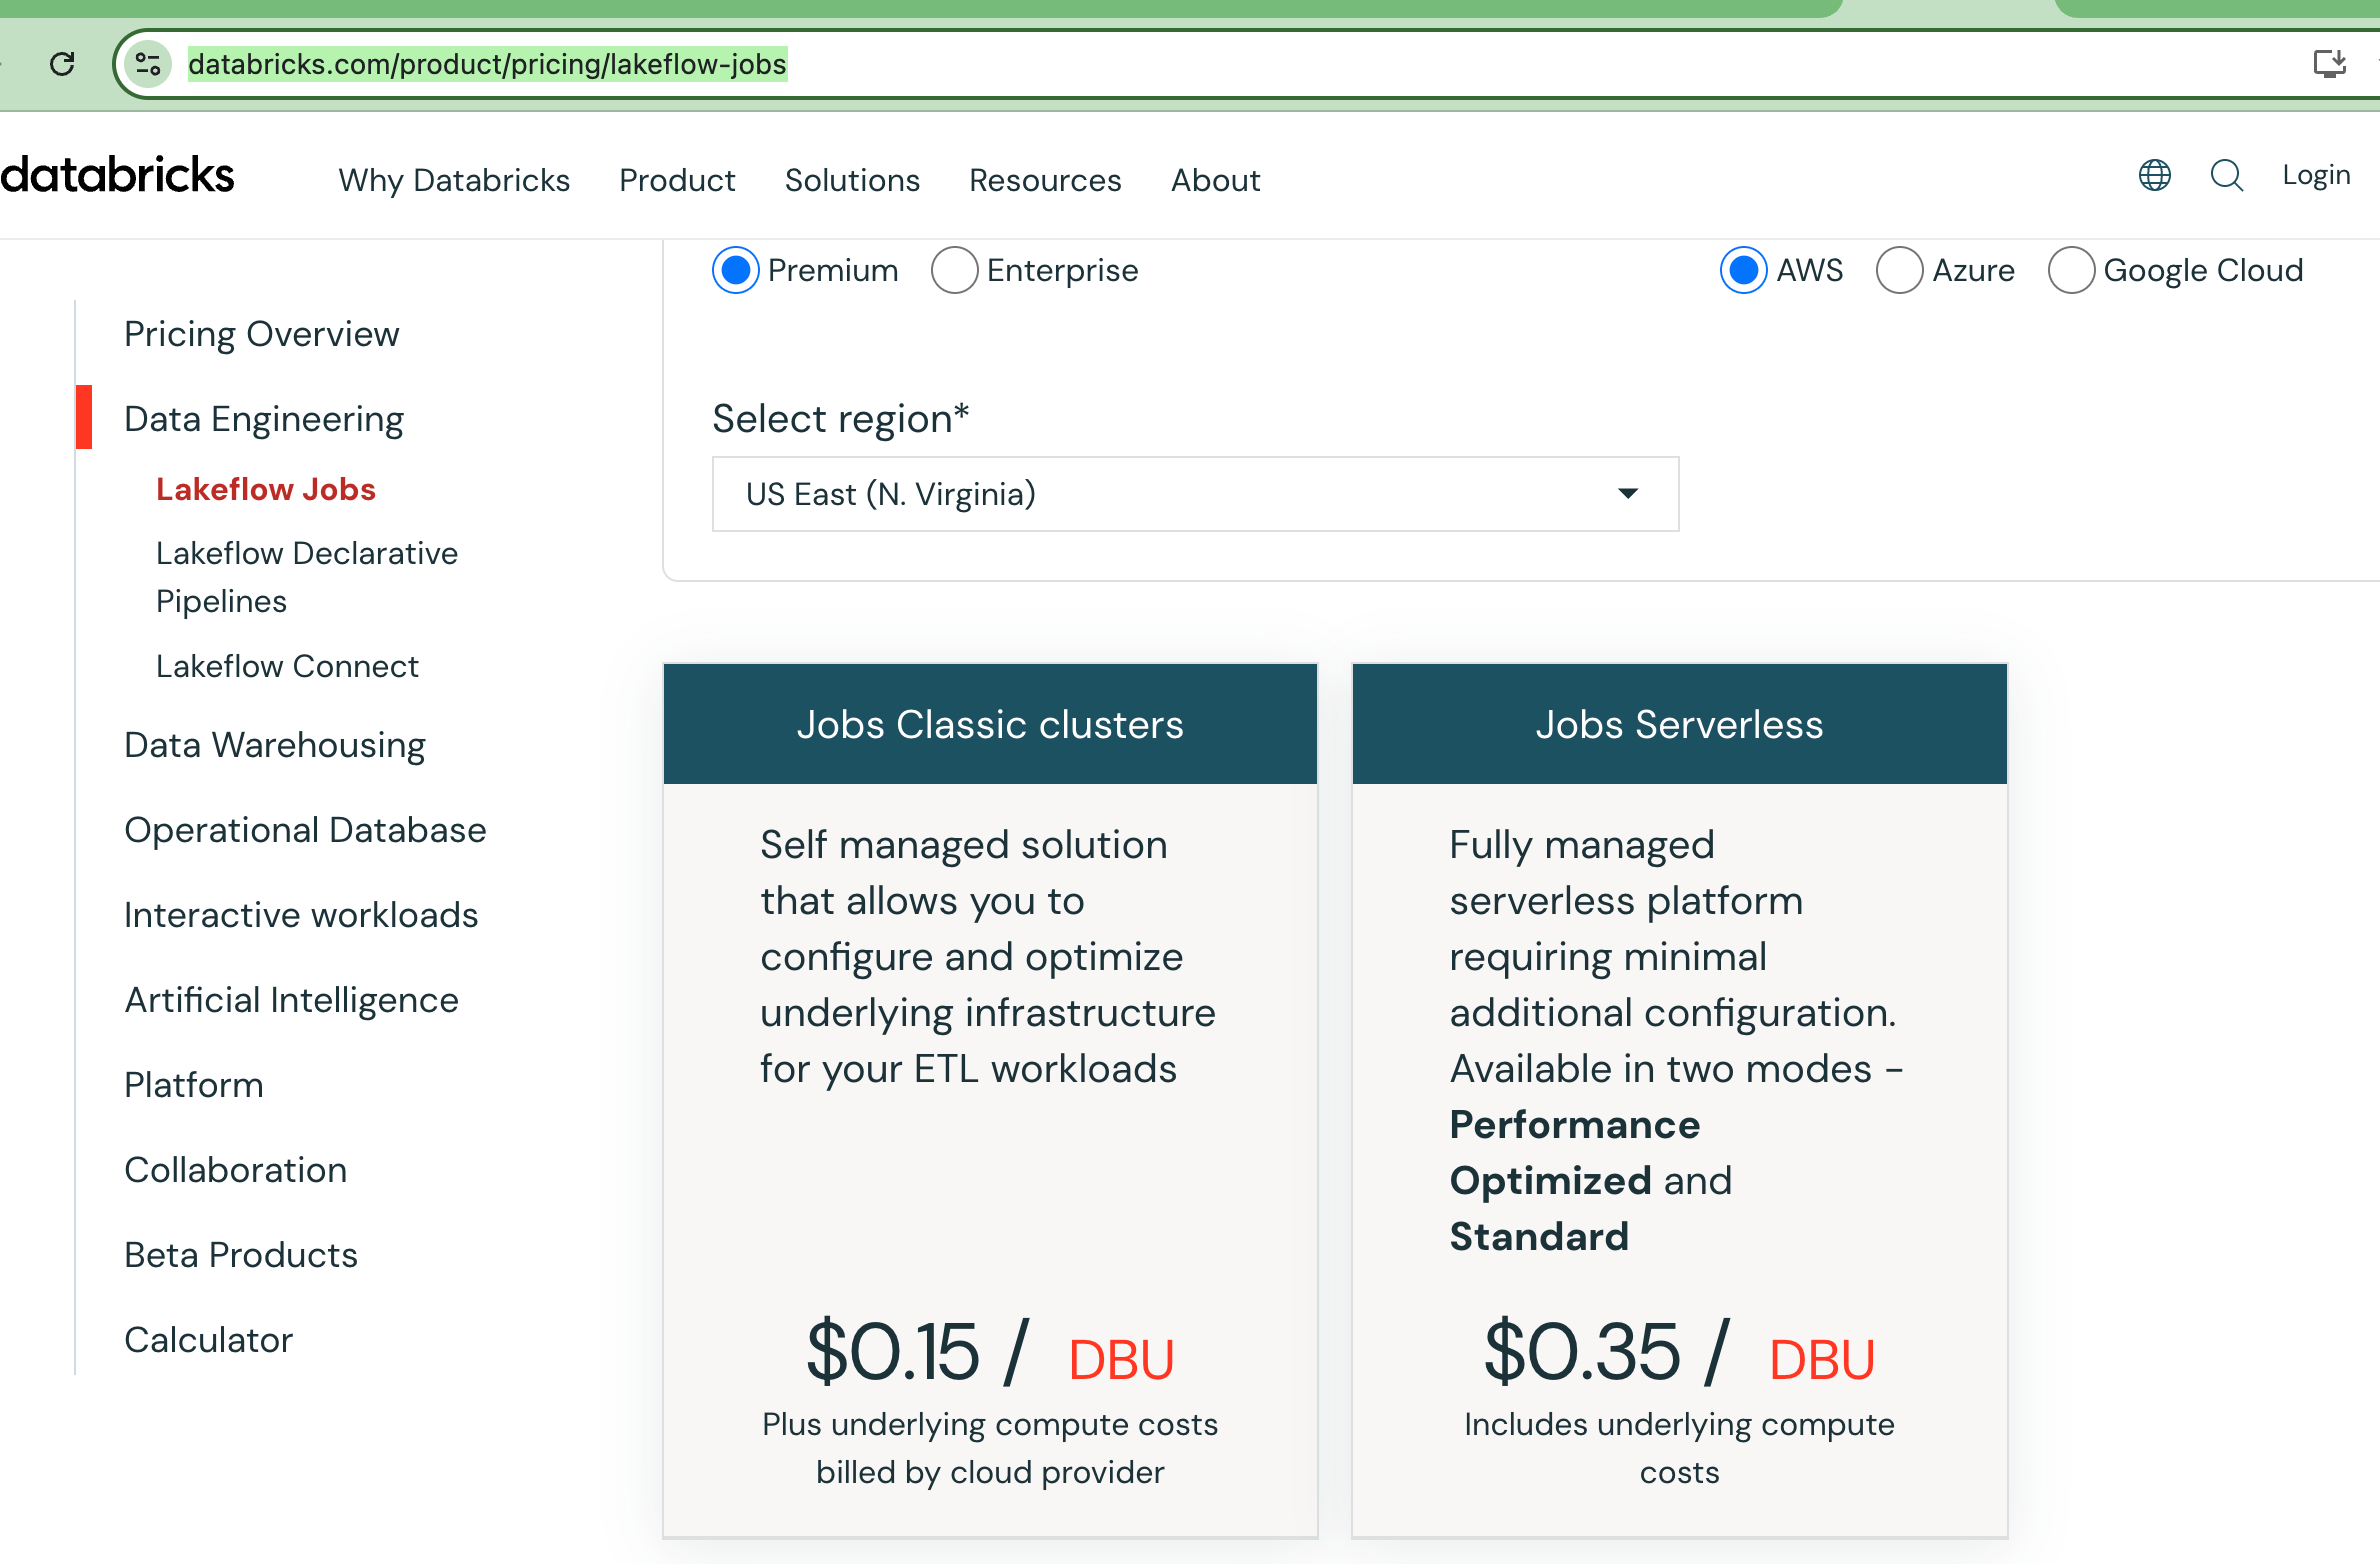
Task: Open site information icon in address bar
Action: 149,64
